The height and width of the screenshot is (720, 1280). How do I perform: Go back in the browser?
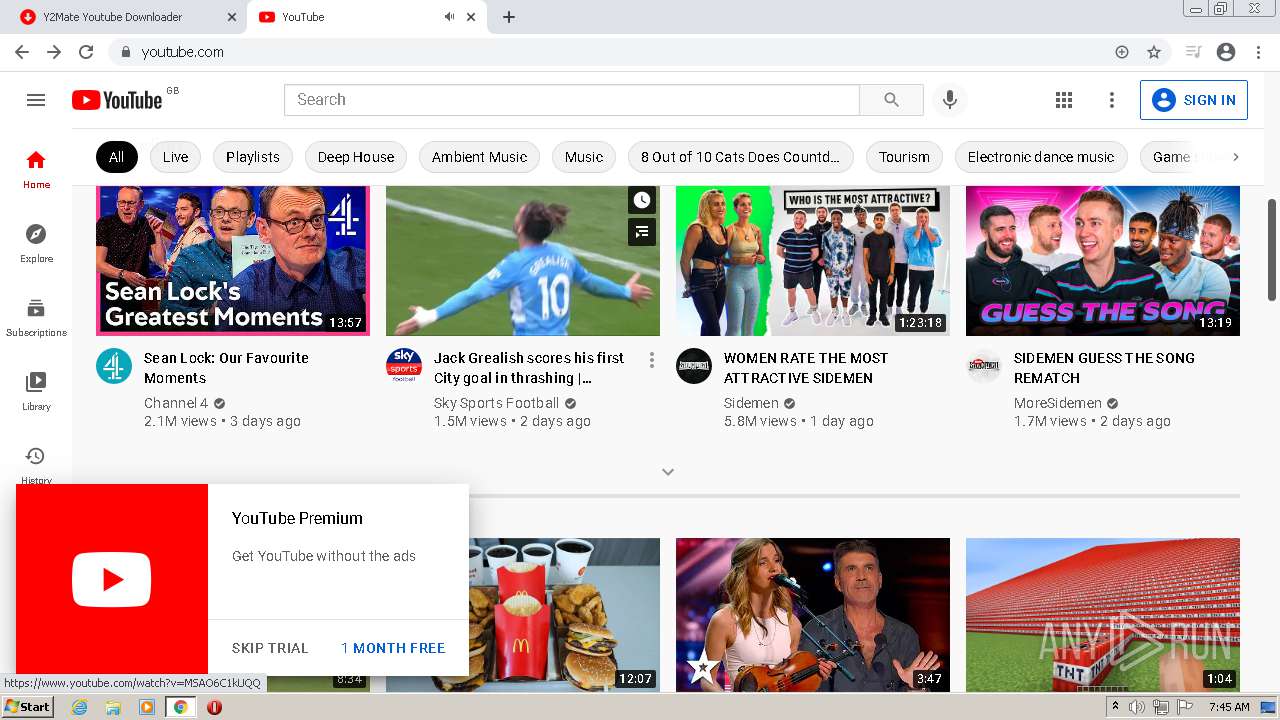[x=22, y=52]
